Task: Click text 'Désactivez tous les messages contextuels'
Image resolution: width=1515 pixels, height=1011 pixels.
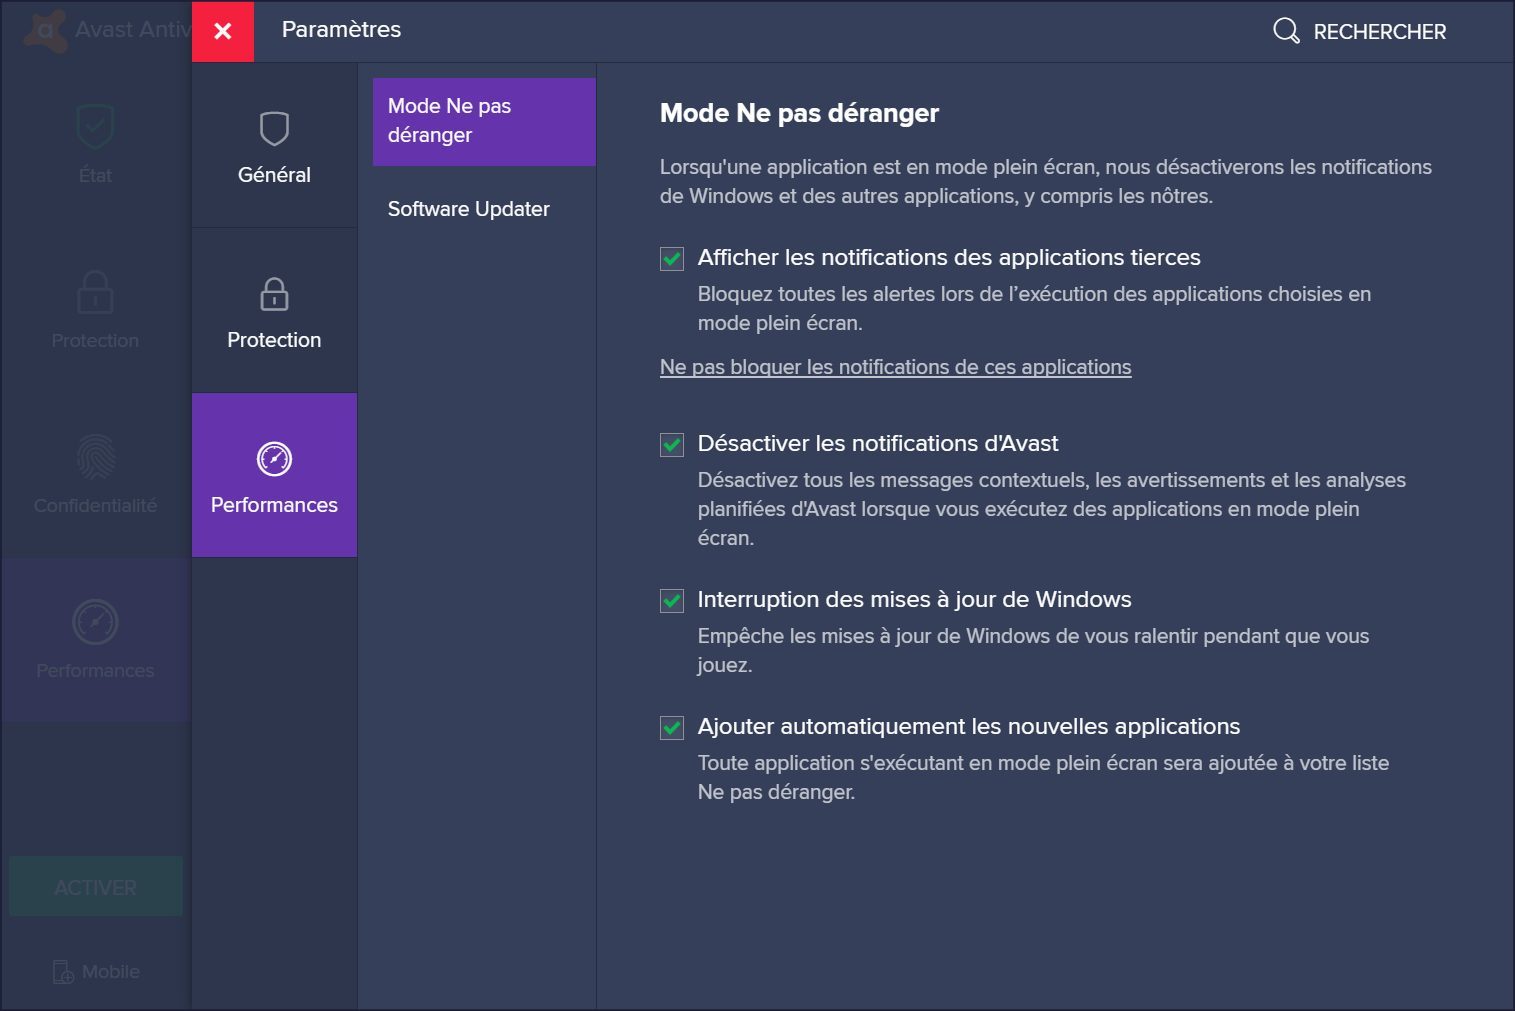Action: 1051,509
